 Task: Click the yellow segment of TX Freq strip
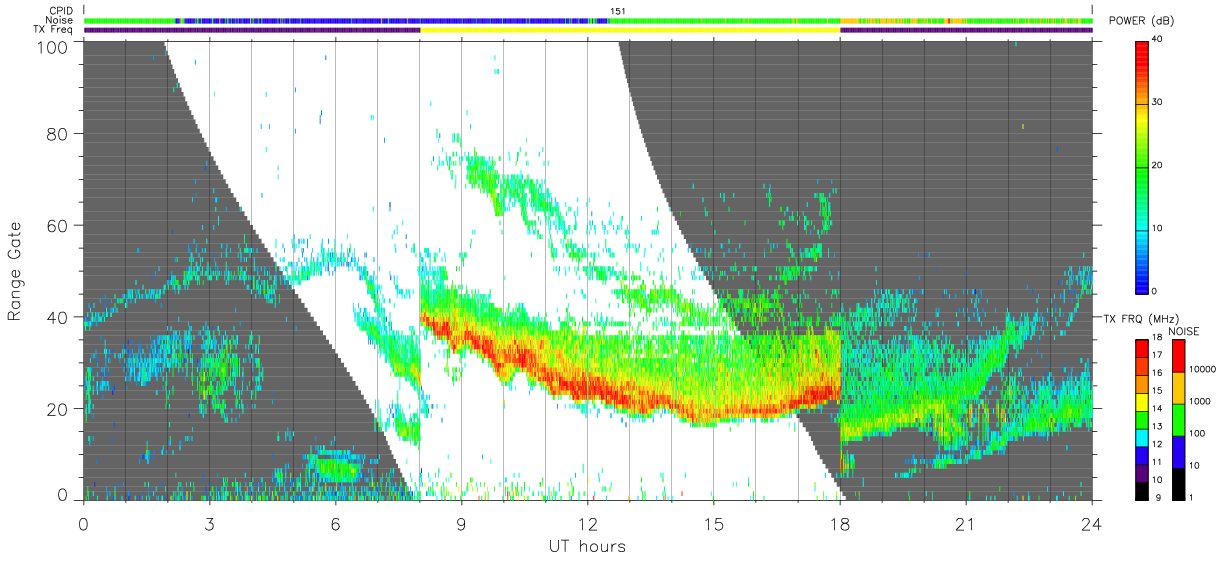pyautogui.click(x=630, y=30)
